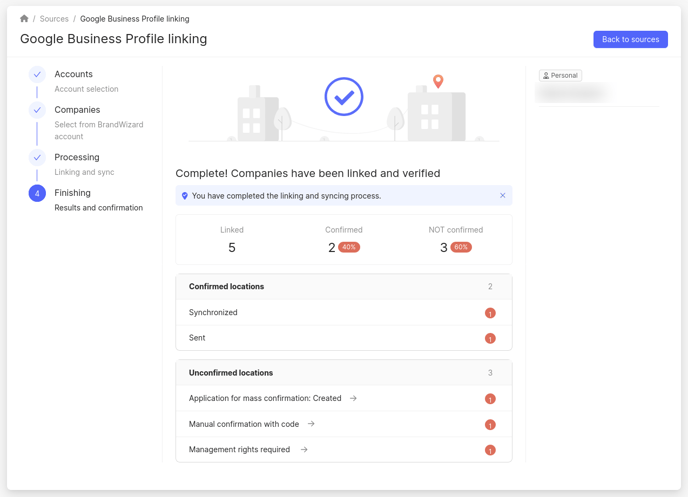Click the Select from BrandWizard account subtitle
Viewport: 688px width, 497px height.
99,131
